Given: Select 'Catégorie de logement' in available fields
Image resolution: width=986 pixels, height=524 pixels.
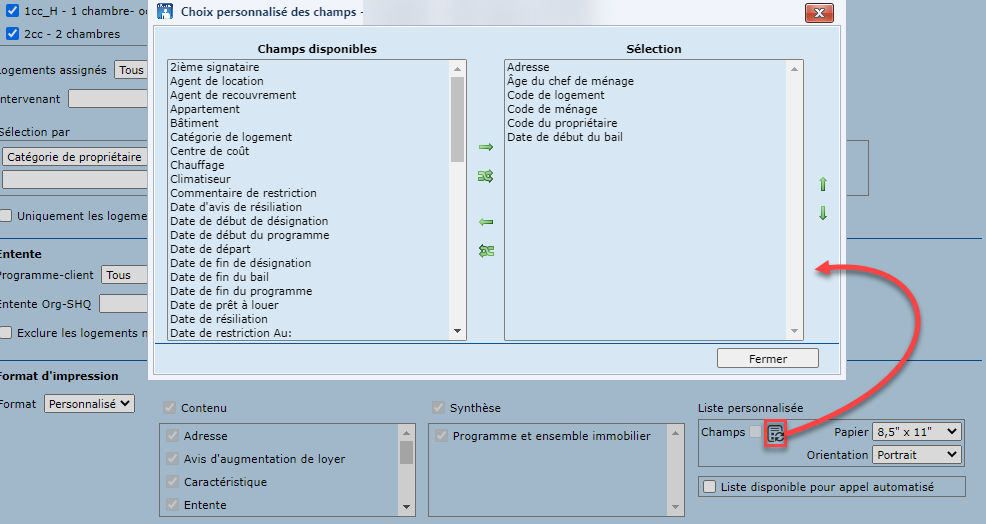Looking at the screenshot, I should pos(231,137).
